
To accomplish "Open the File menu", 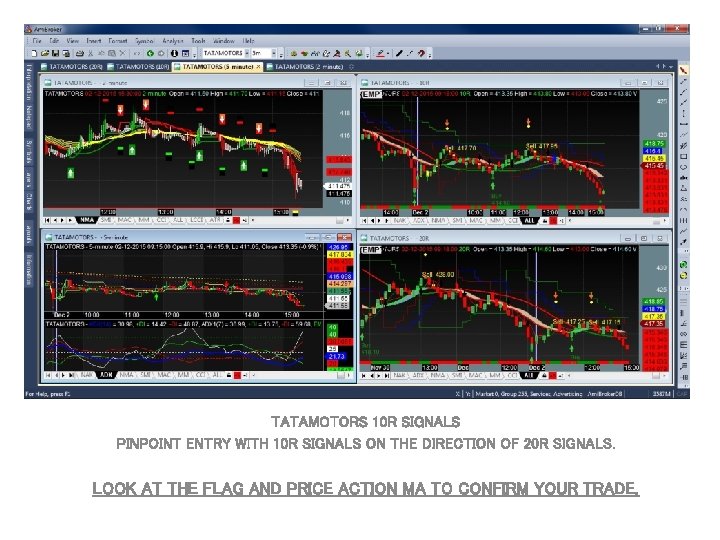I will click(x=37, y=41).
